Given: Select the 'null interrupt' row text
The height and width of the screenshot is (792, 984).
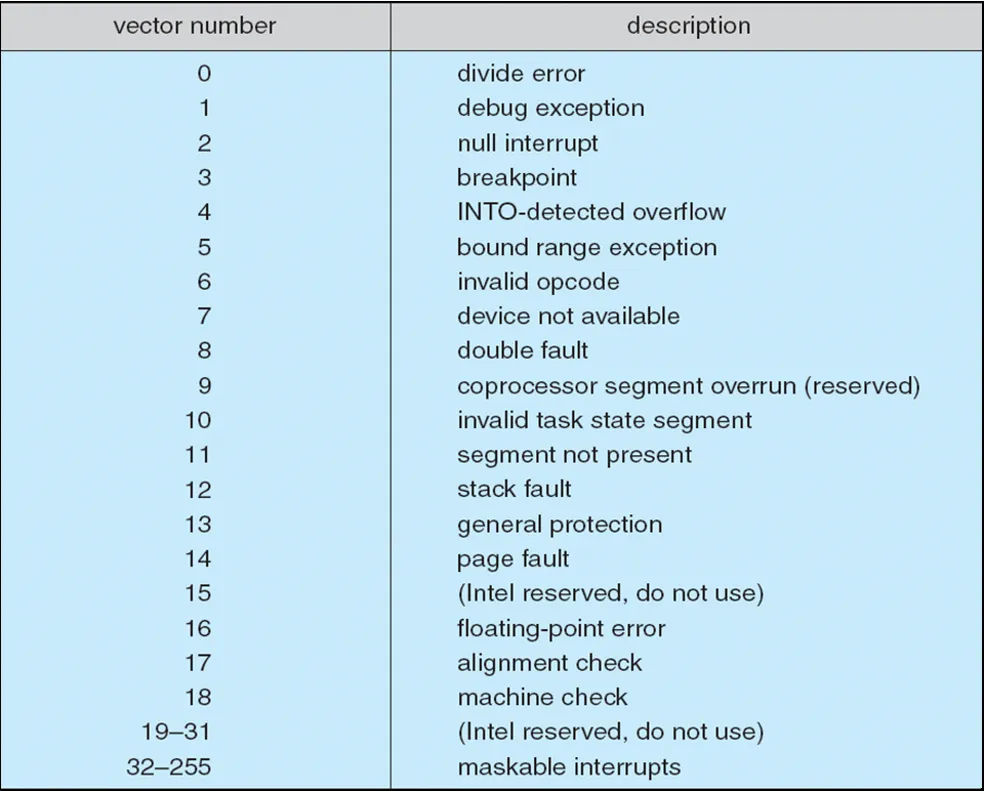Looking at the screenshot, I should point(528,143).
